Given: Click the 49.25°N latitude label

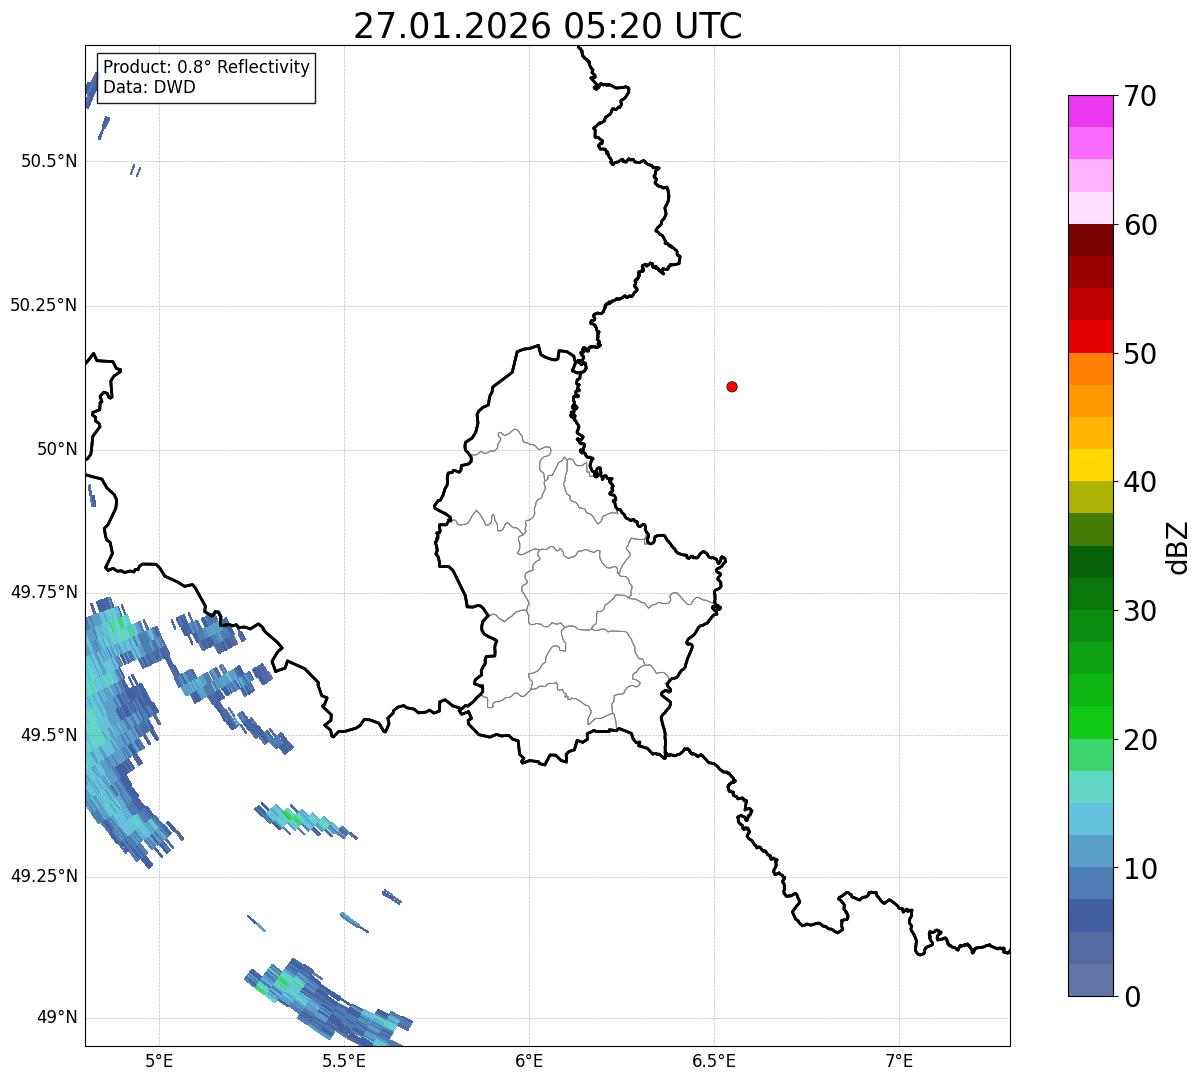Looking at the screenshot, I should [x=43, y=876].
